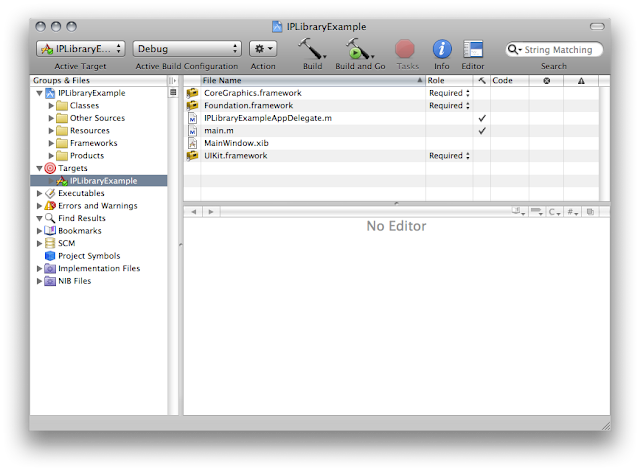The image size is (640, 471).
Task: Open the Active Target popup
Action: (x=80, y=49)
